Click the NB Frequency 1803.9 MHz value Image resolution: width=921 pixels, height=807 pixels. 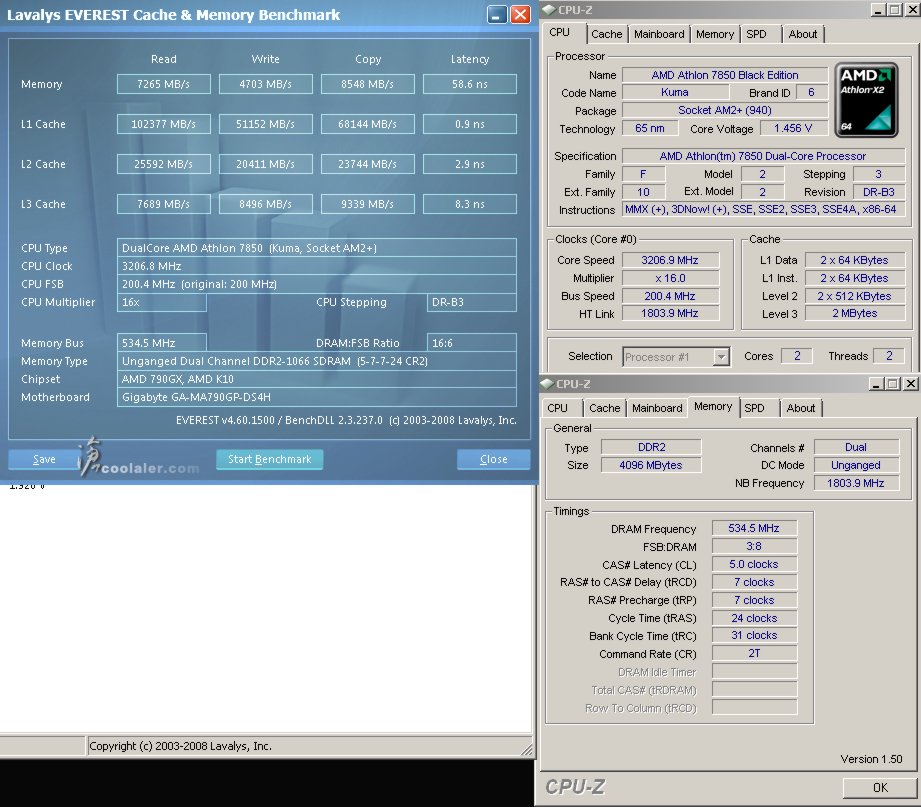pyautogui.click(x=856, y=483)
